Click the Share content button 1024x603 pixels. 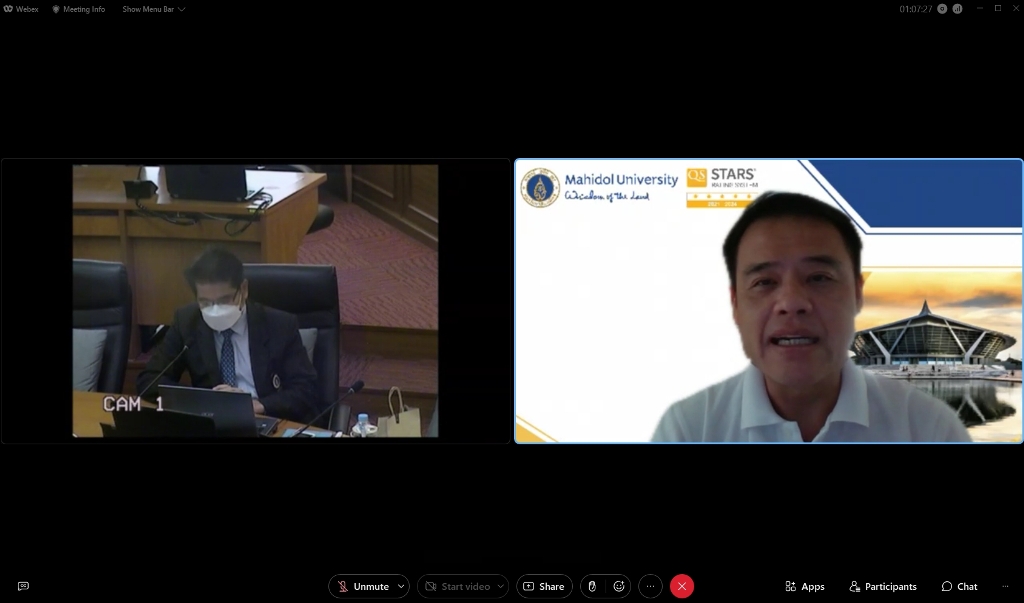pos(544,586)
